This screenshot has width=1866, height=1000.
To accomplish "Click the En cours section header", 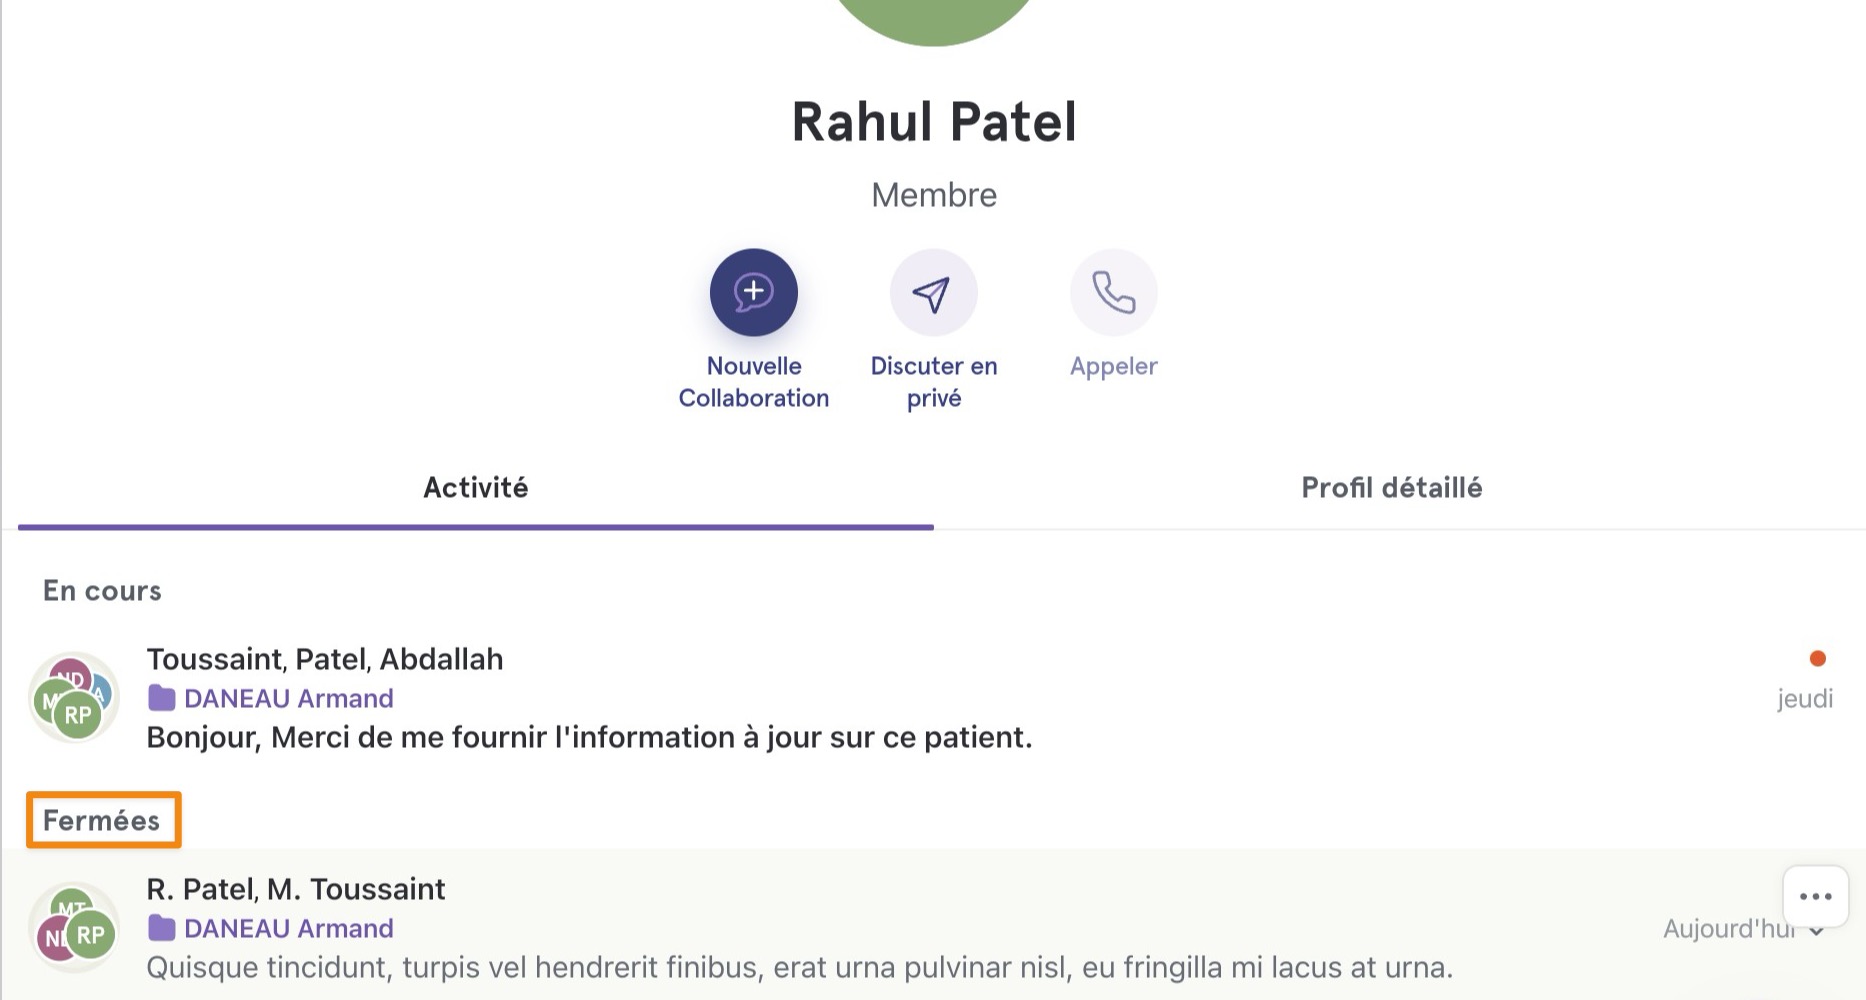I will click(x=102, y=591).
